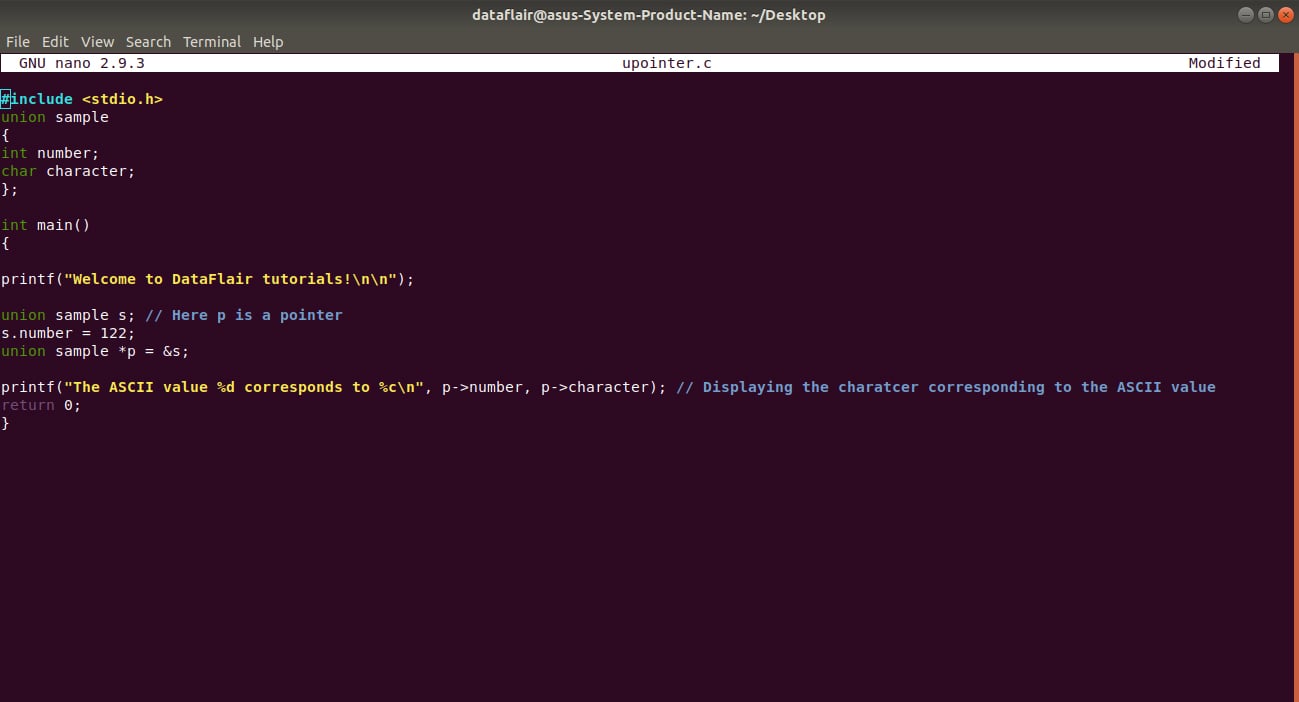Place cursor on 'char character;' line
Screen dimensions: 1299x702
click(68, 171)
